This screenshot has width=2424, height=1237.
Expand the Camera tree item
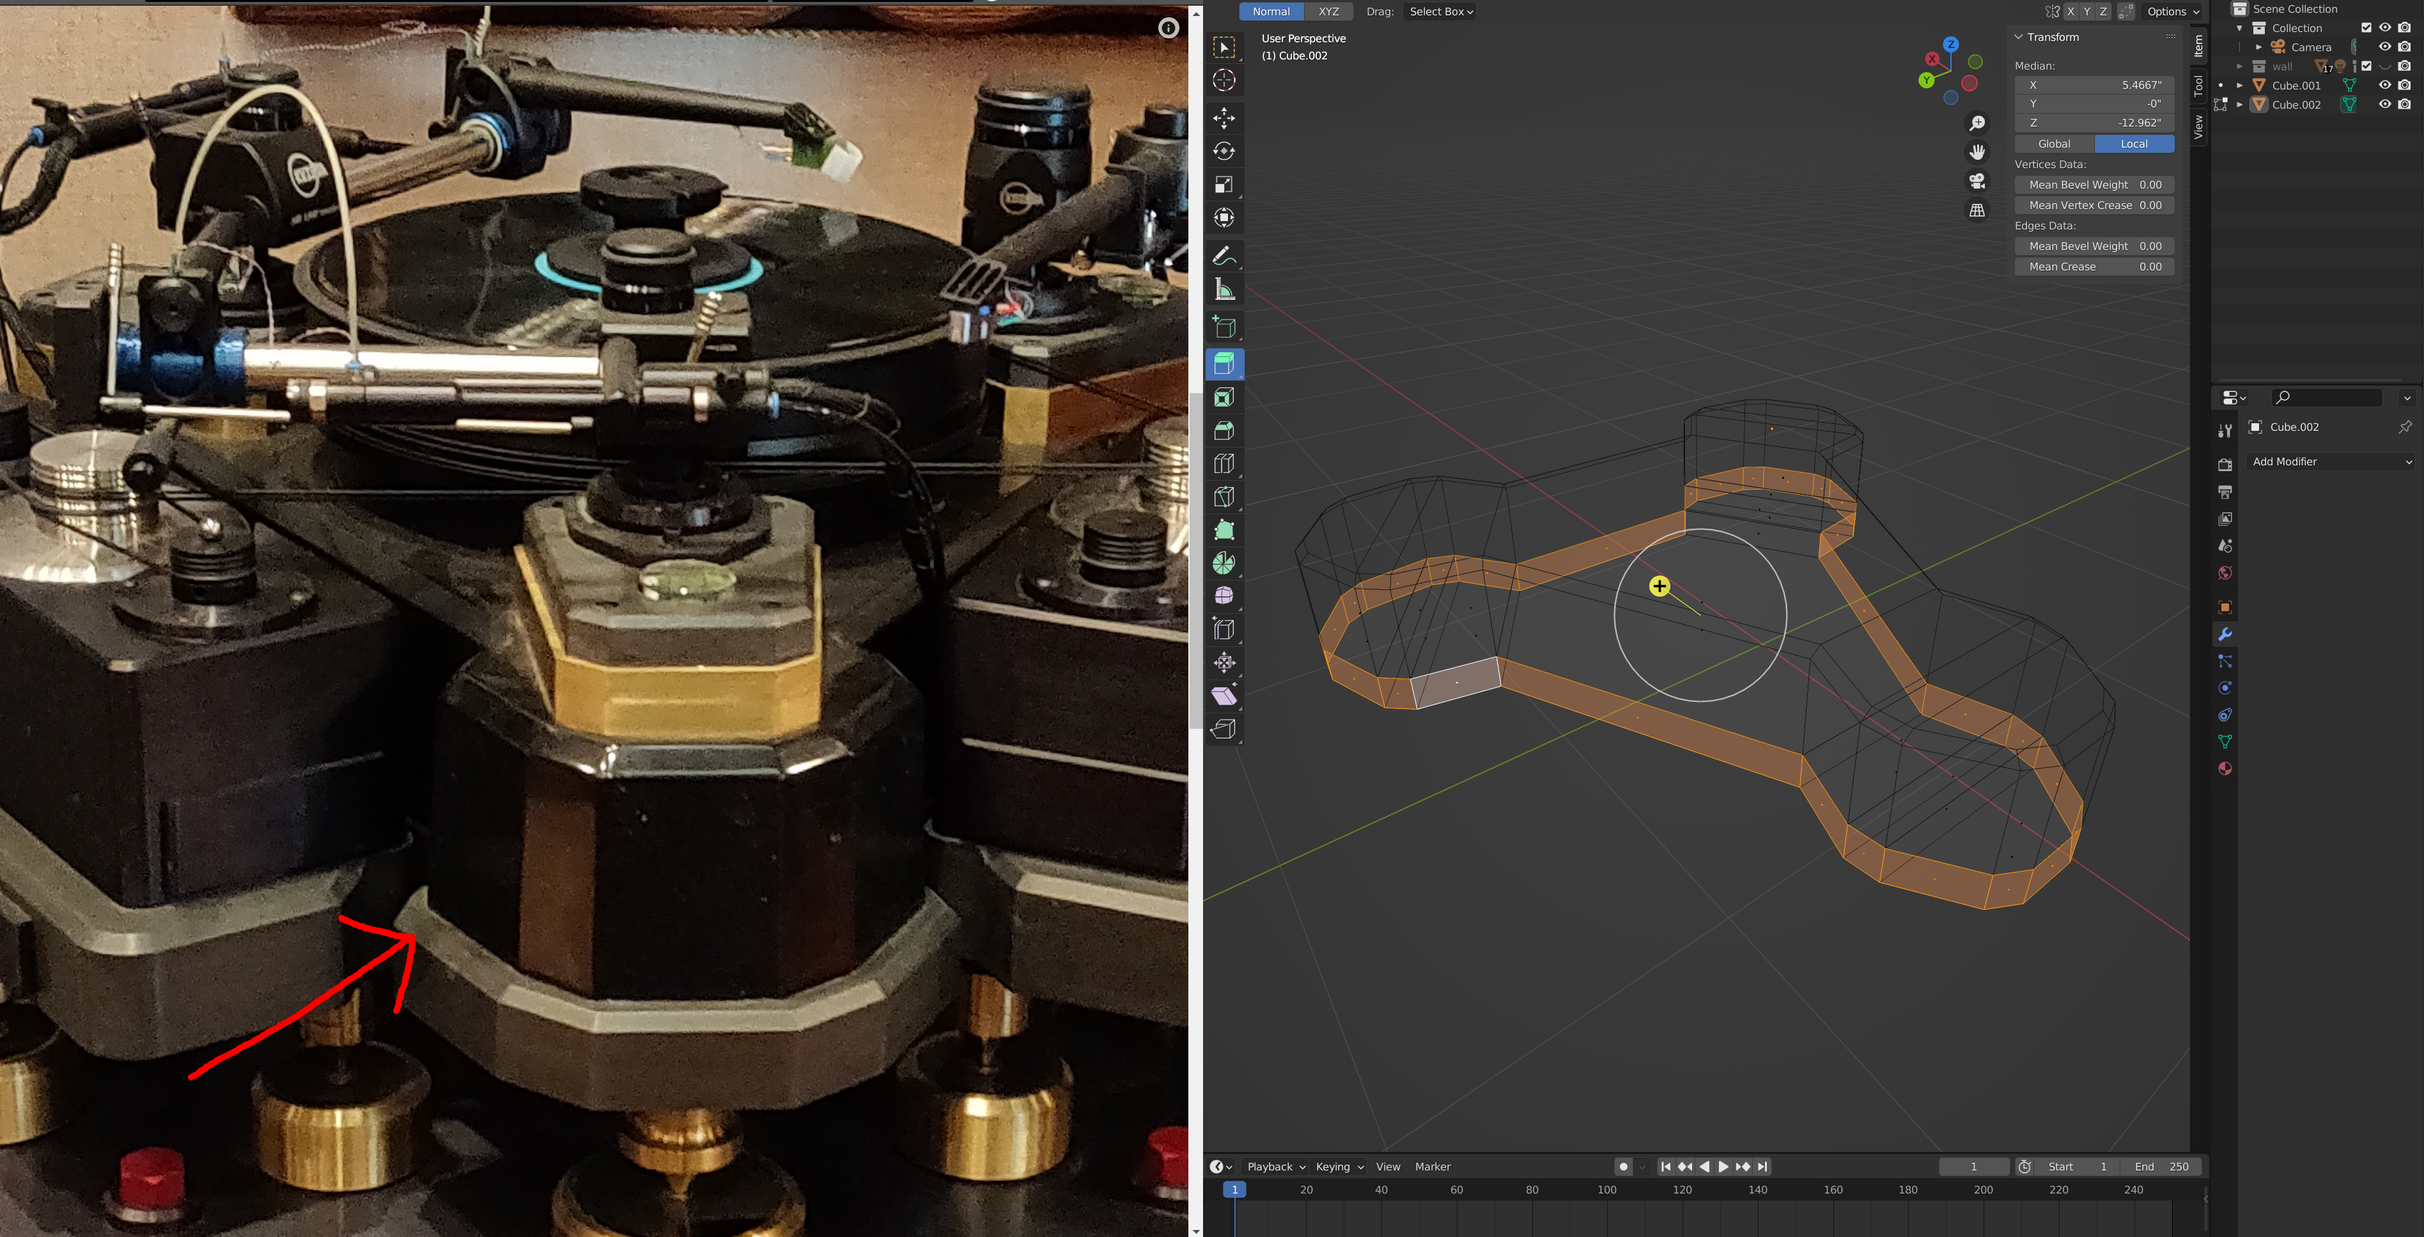point(2259,47)
